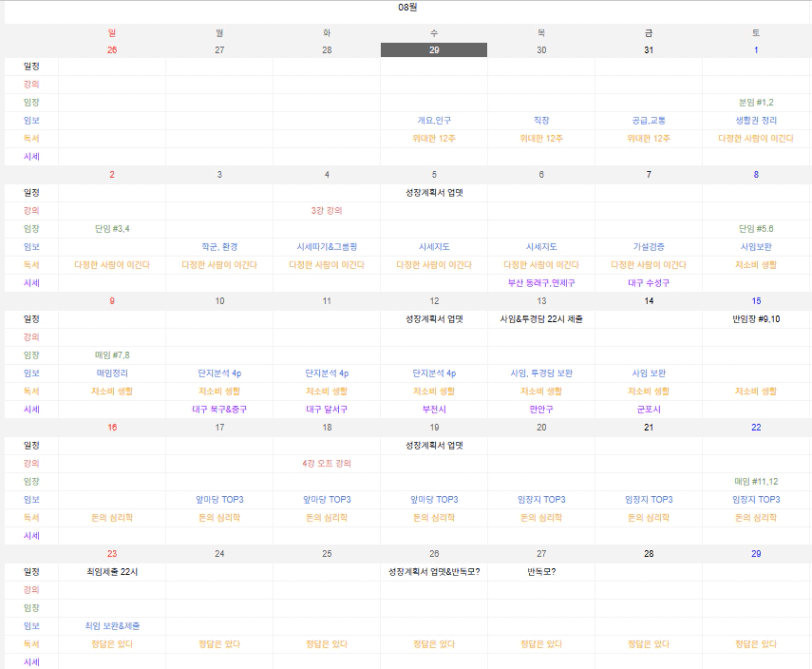This screenshot has width=812, height=669.
Task: Select the '단임 #5,6' cell
Action: 756,229
